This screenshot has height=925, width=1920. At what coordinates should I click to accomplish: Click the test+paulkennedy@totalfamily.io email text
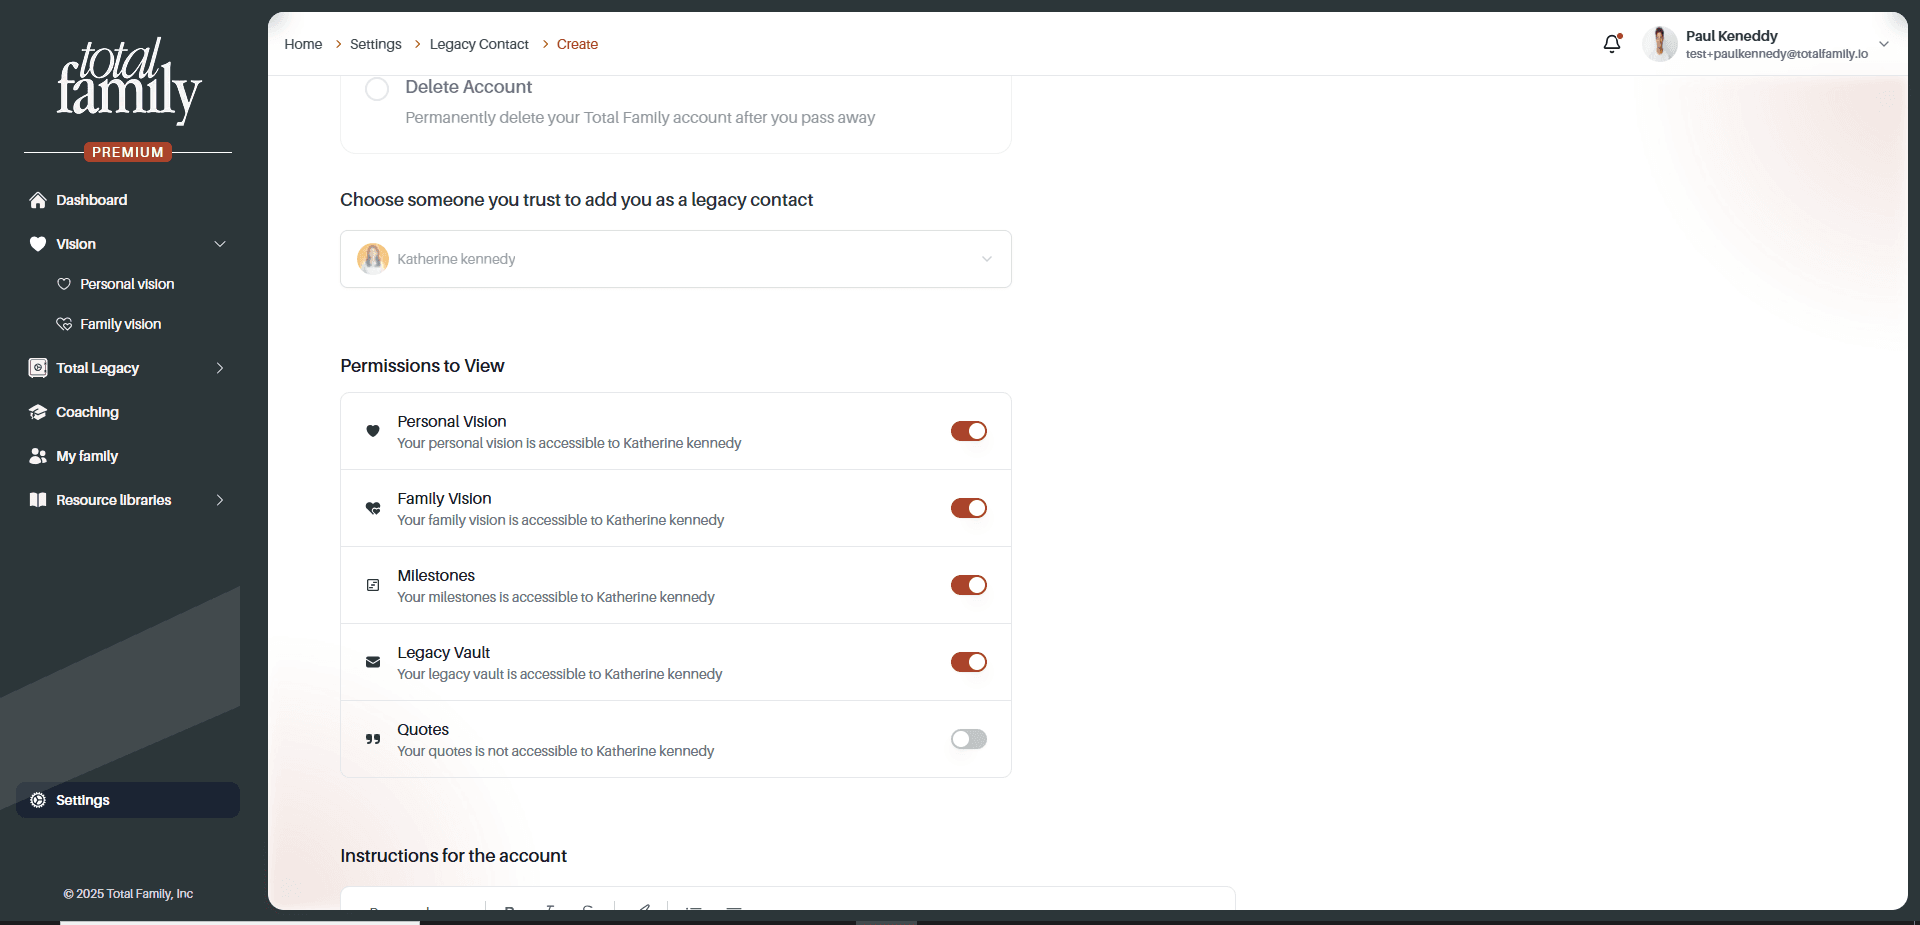coord(1777,54)
